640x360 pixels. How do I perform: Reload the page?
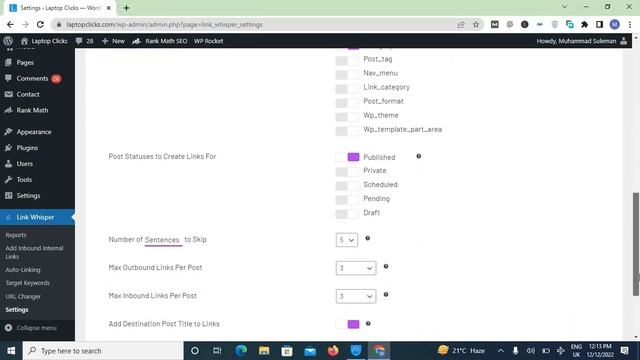pos(40,24)
